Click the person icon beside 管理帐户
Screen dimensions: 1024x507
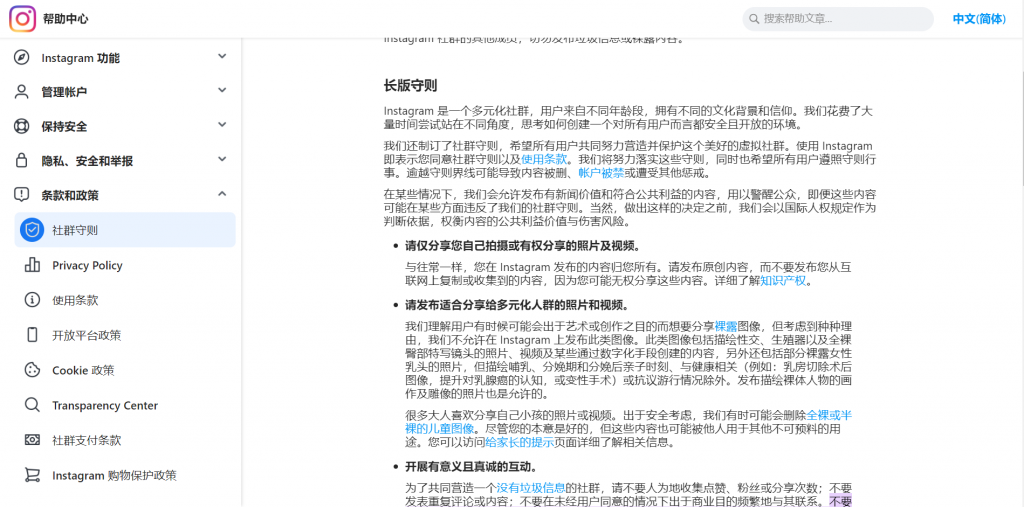tap(22, 92)
